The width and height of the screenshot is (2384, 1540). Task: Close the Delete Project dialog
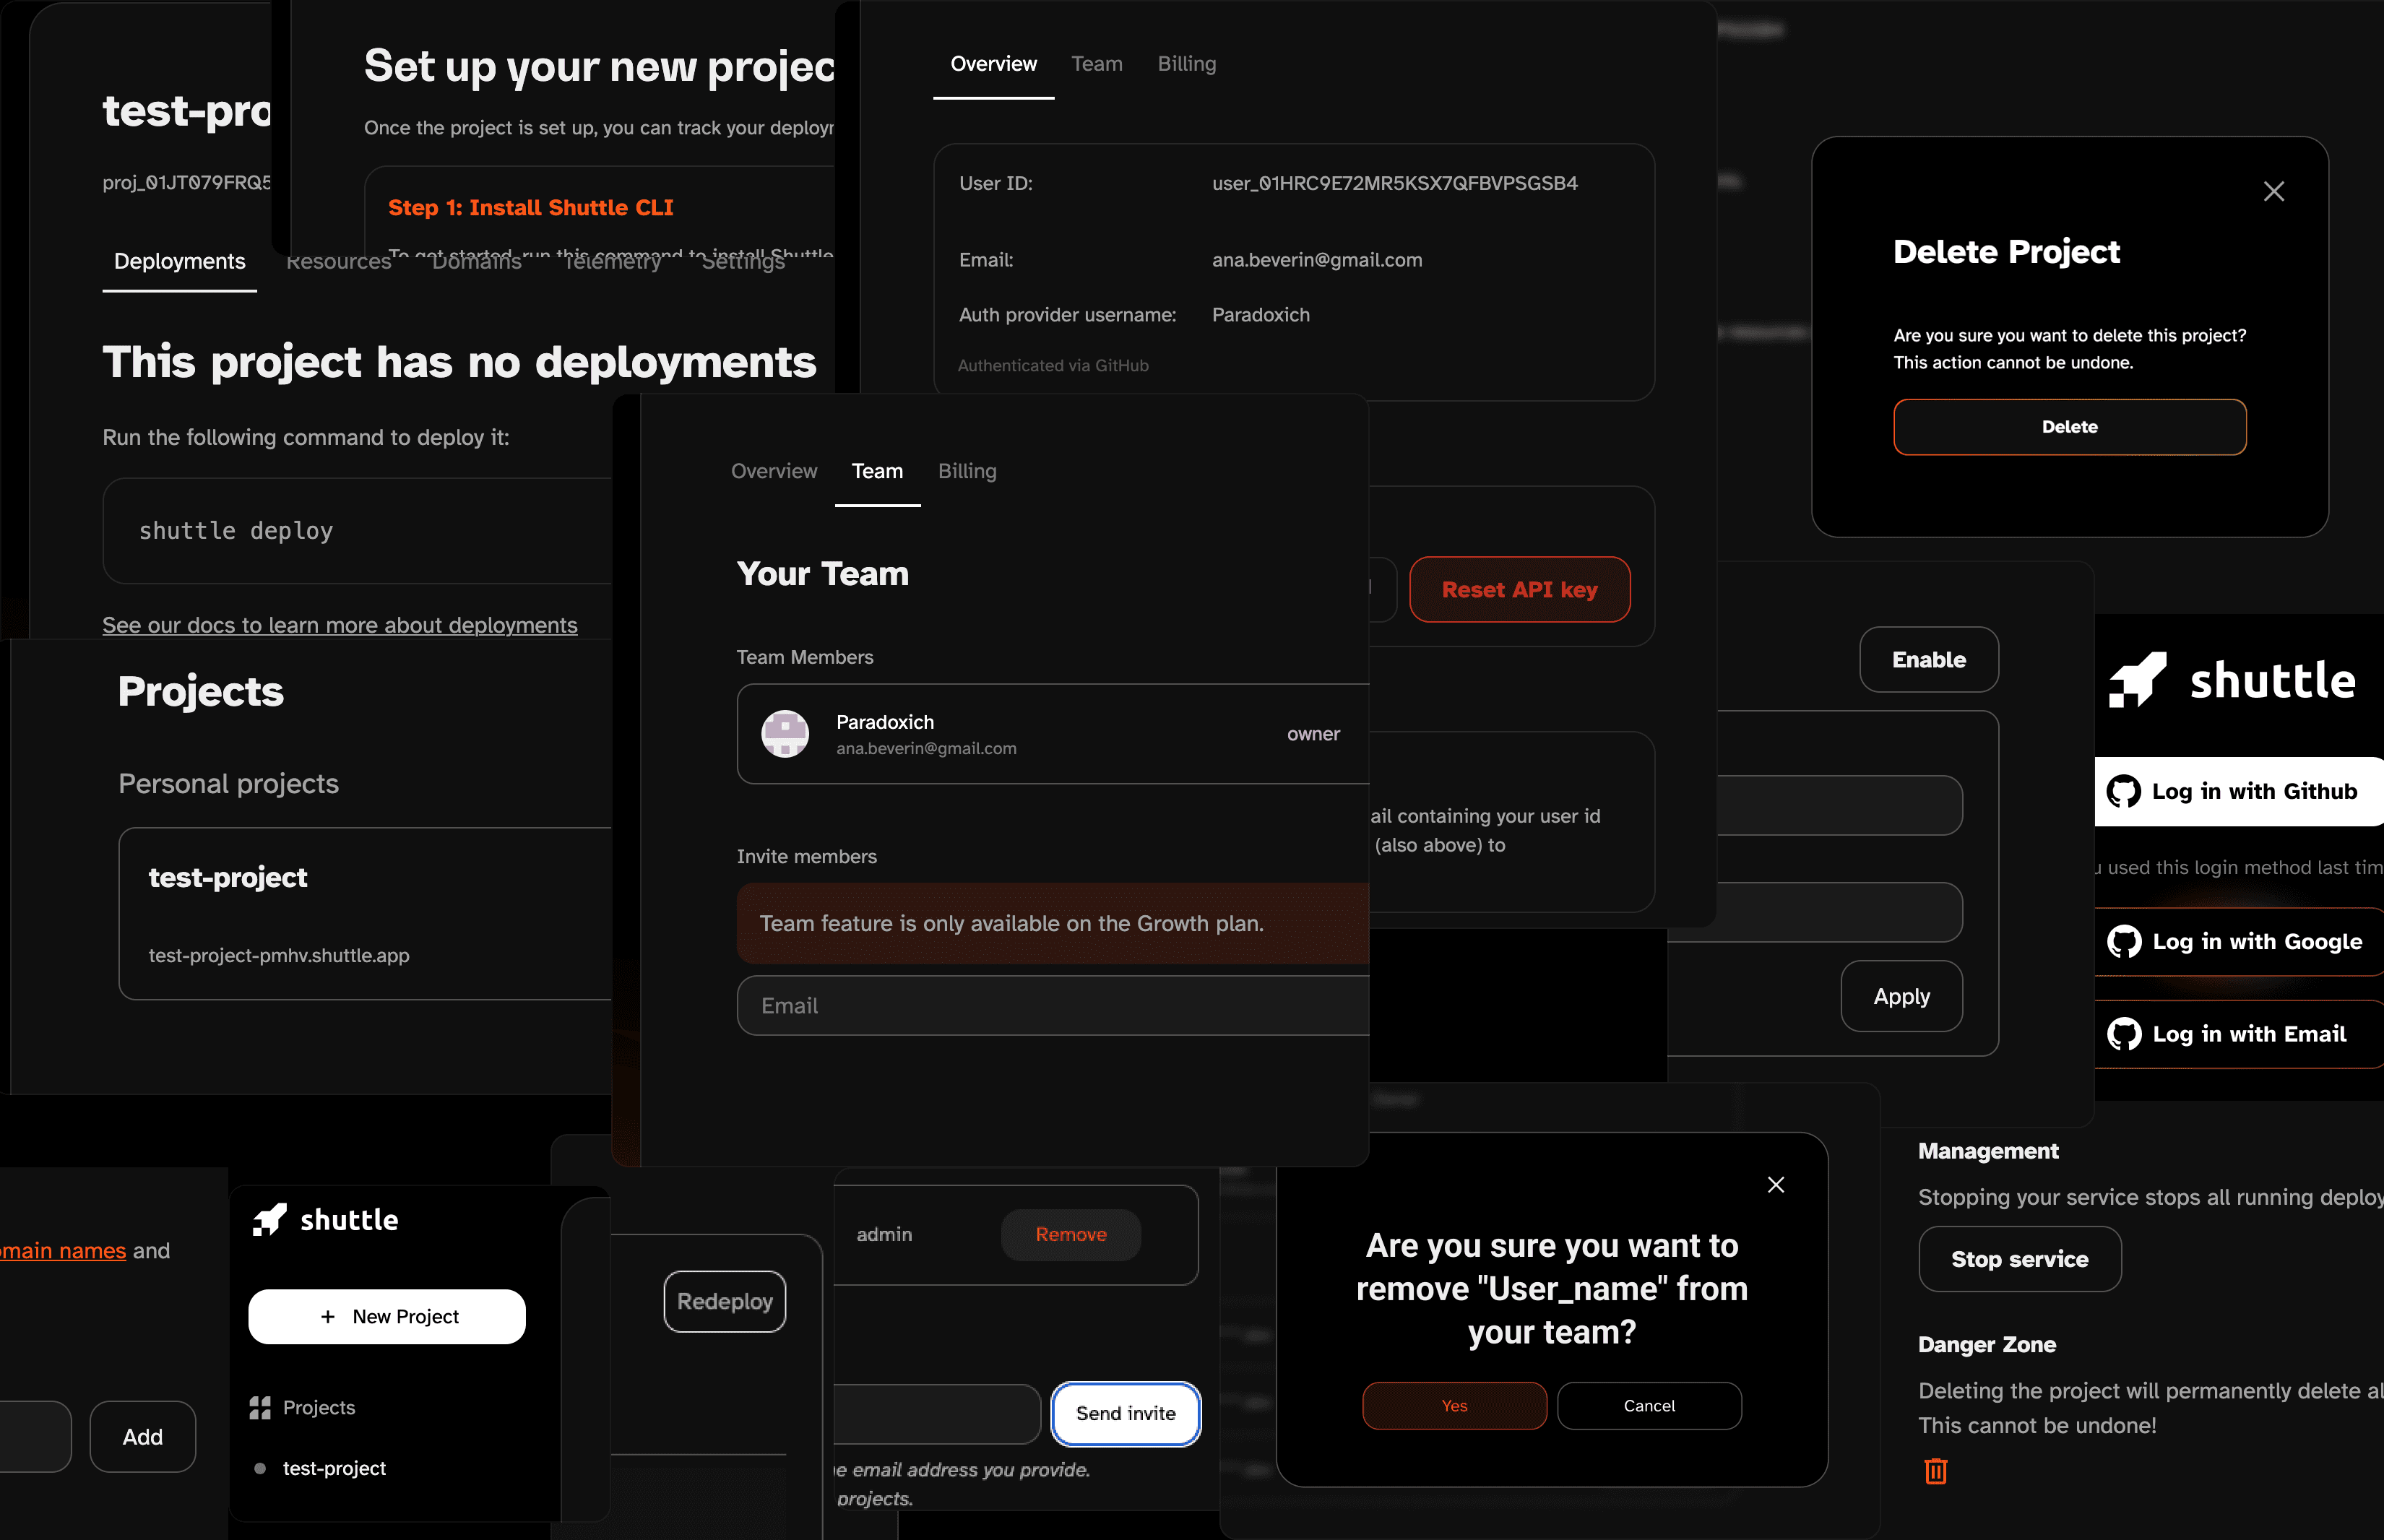coord(2273,191)
